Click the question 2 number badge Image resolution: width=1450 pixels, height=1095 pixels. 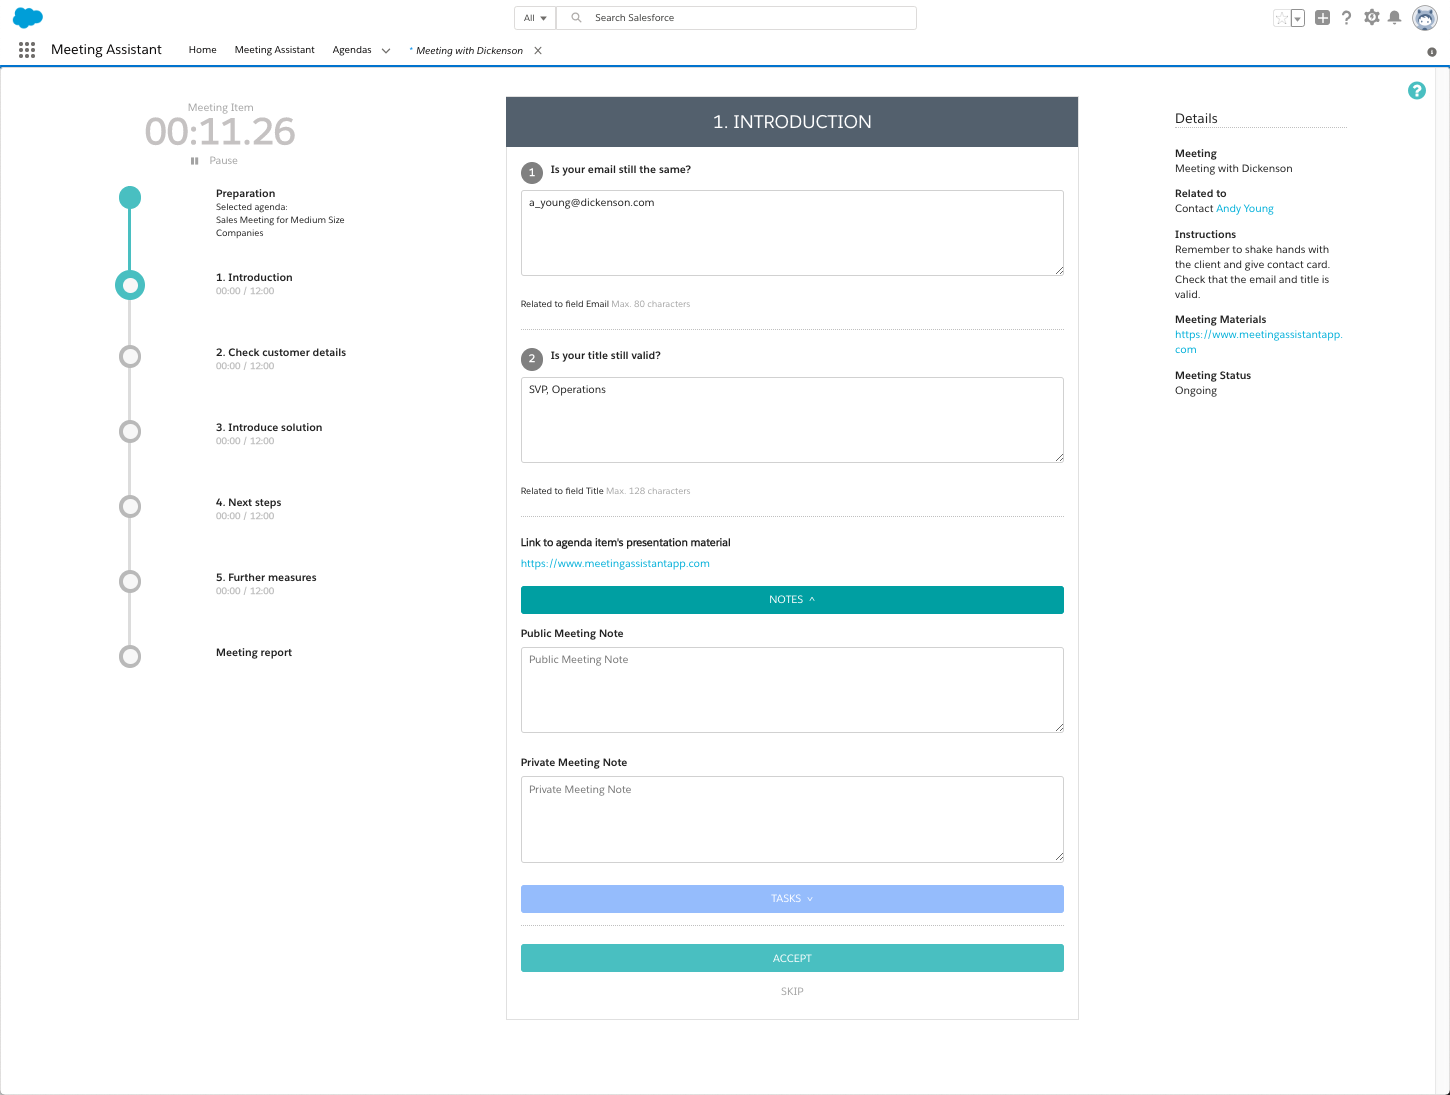click(x=532, y=358)
